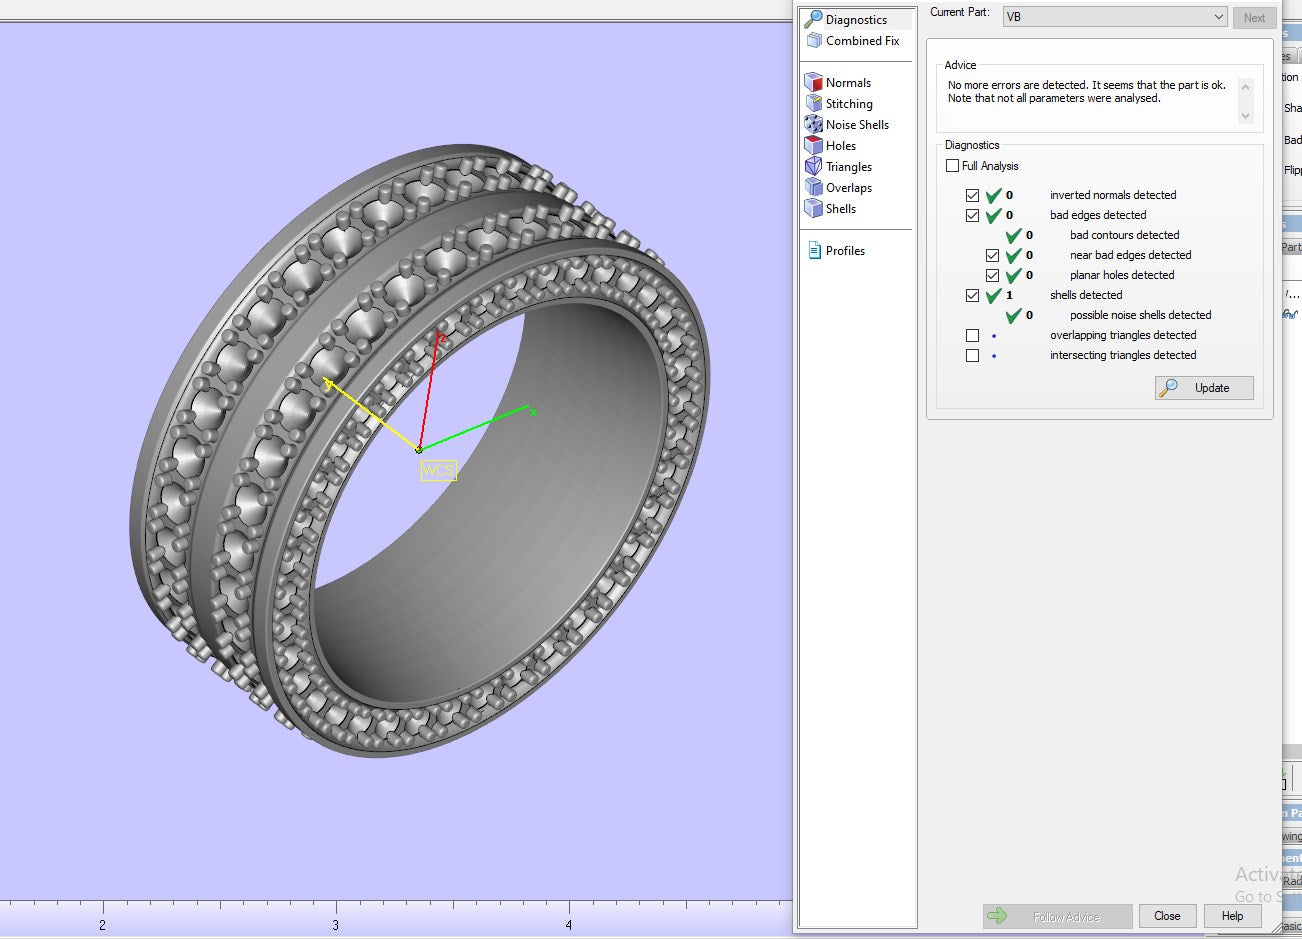The height and width of the screenshot is (939, 1302).
Task: Click the Update button
Action: tap(1204, 388)
